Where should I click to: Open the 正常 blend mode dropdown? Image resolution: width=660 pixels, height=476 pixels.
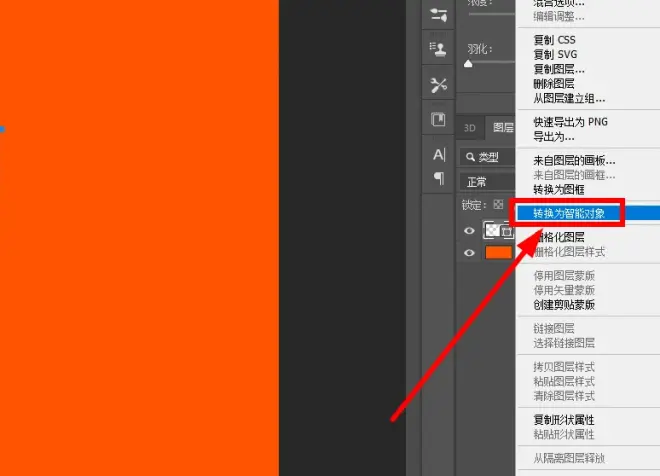point(487,182)
